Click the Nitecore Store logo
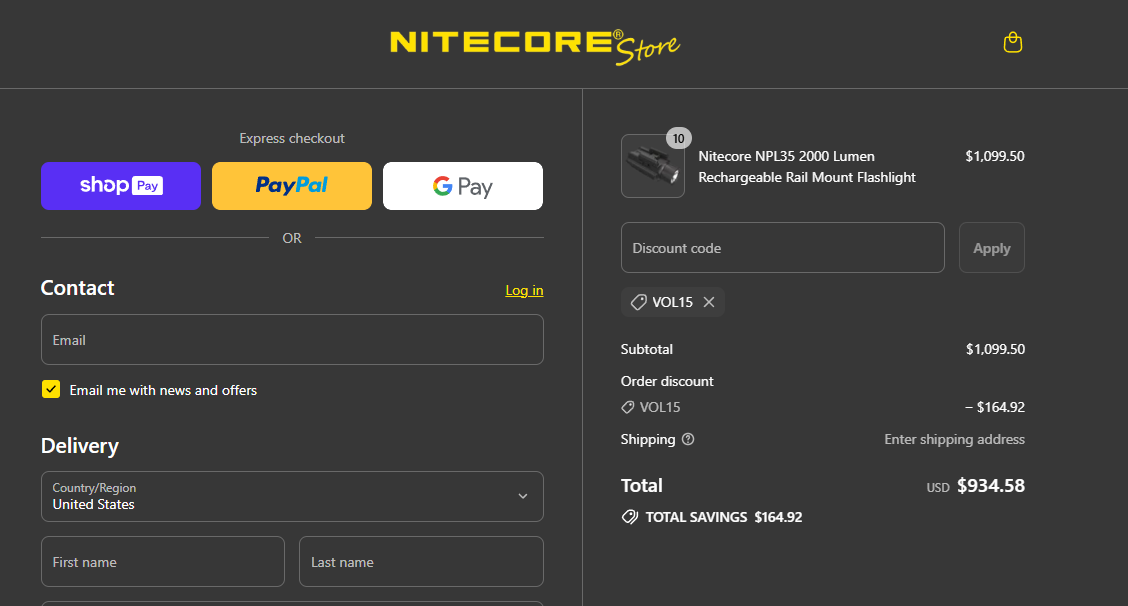1128x606 pixels. click(535, 47)
